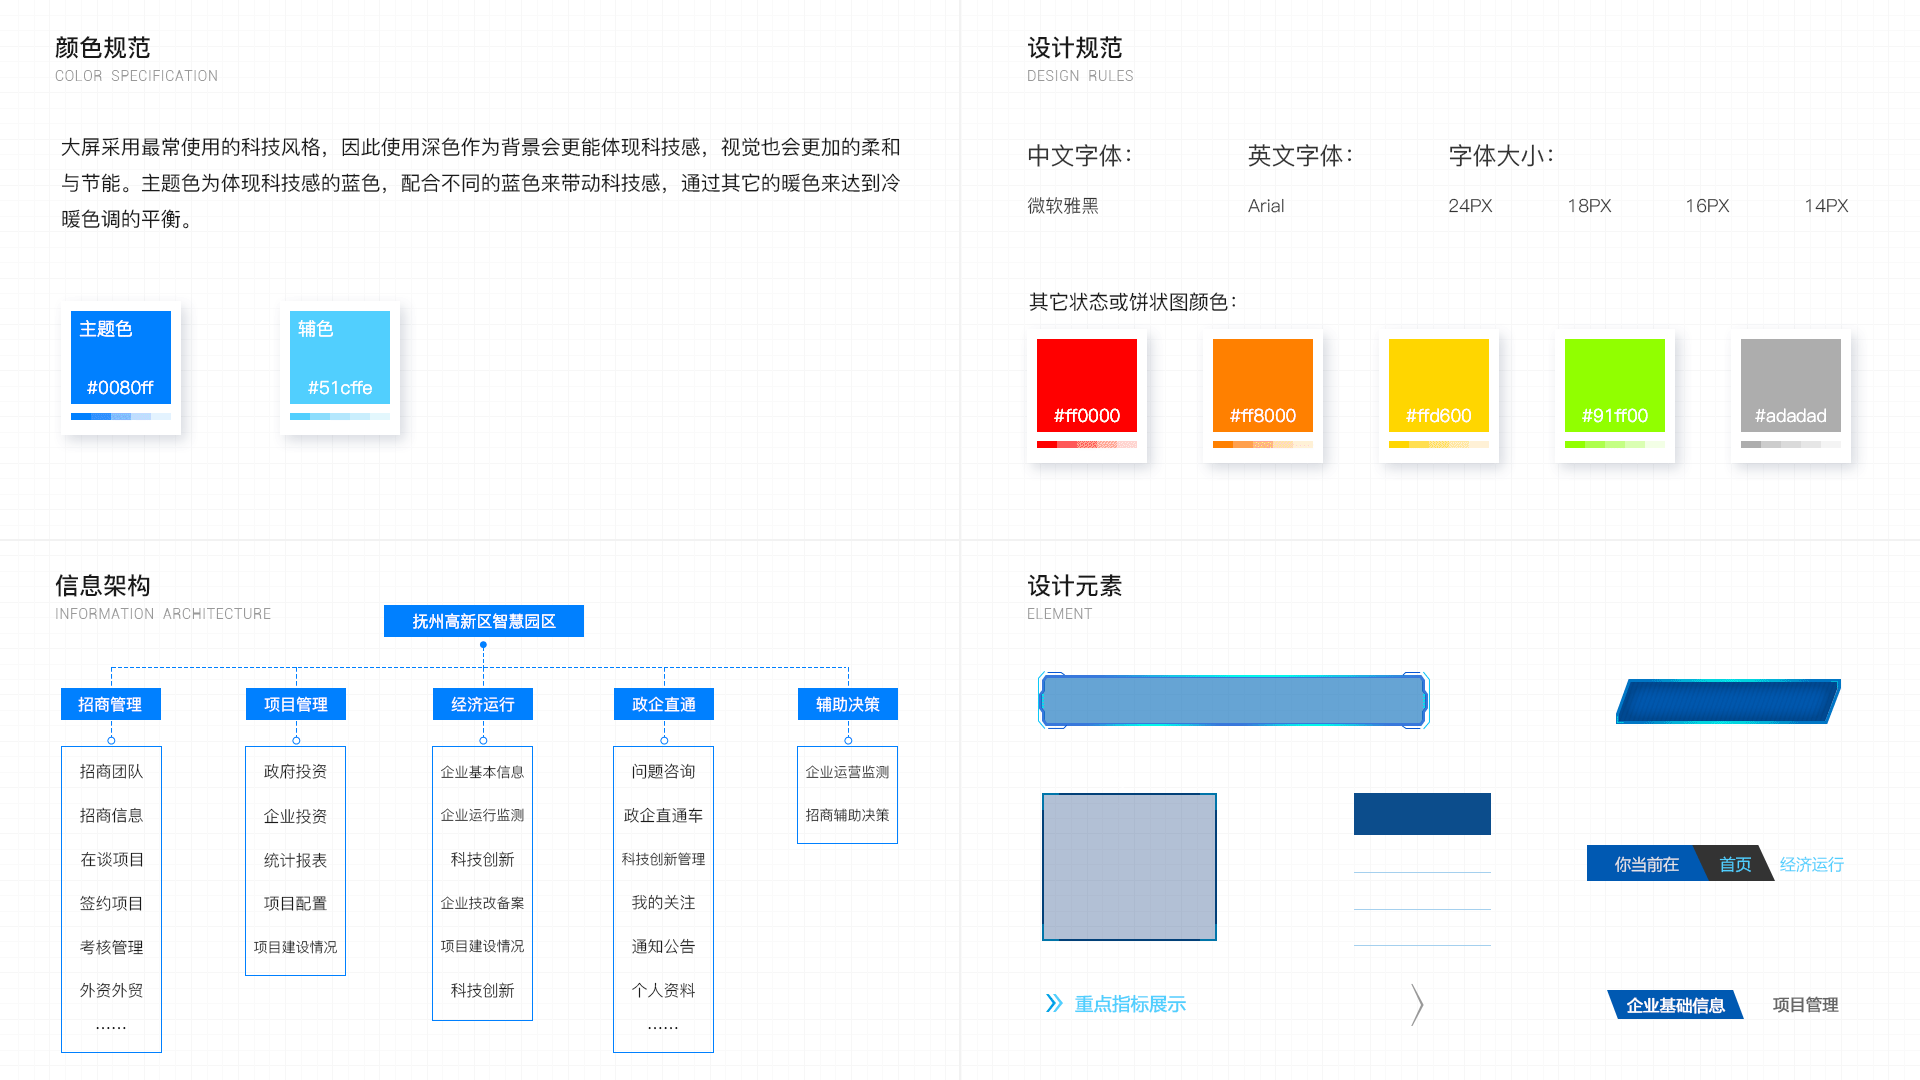
Task: Select 我的关注 item
Action: point(663,902)
